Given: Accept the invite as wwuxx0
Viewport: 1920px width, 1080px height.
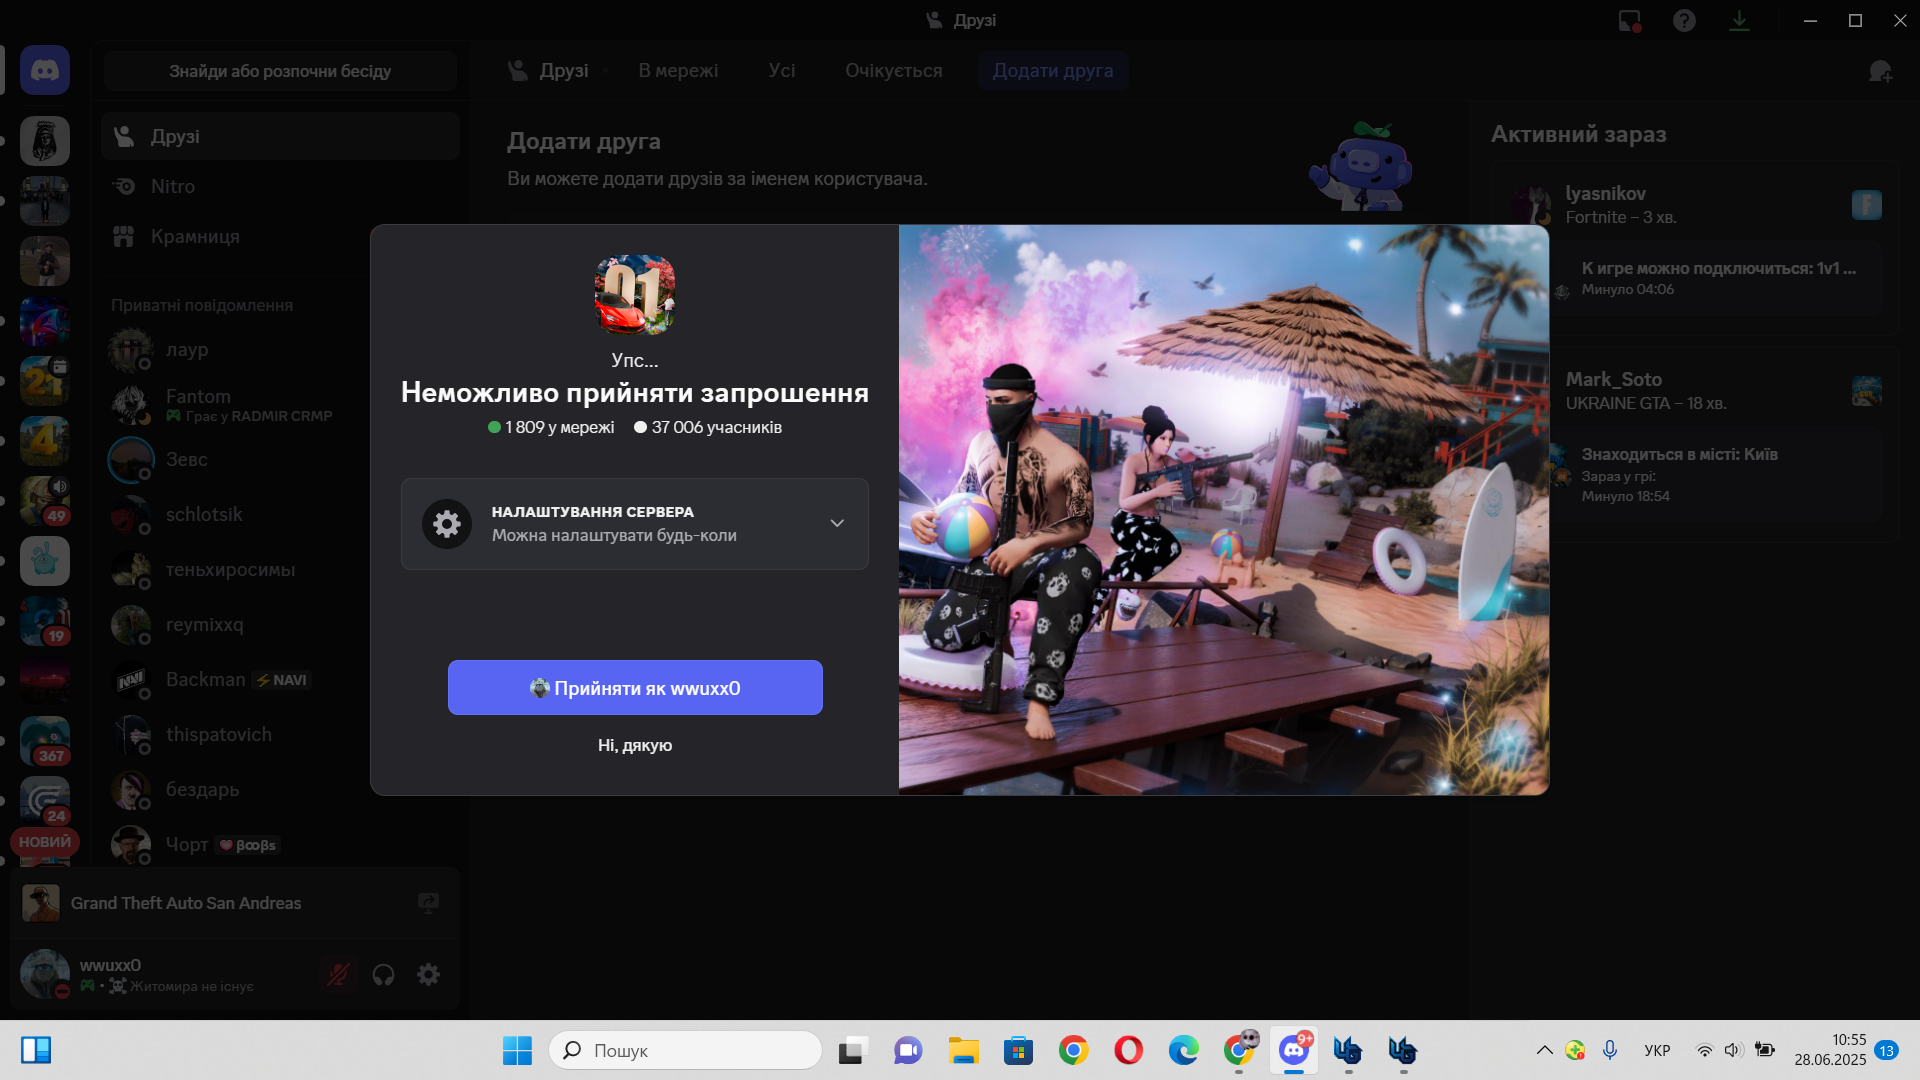Looking at the screenshot, I should coord(635,688).
